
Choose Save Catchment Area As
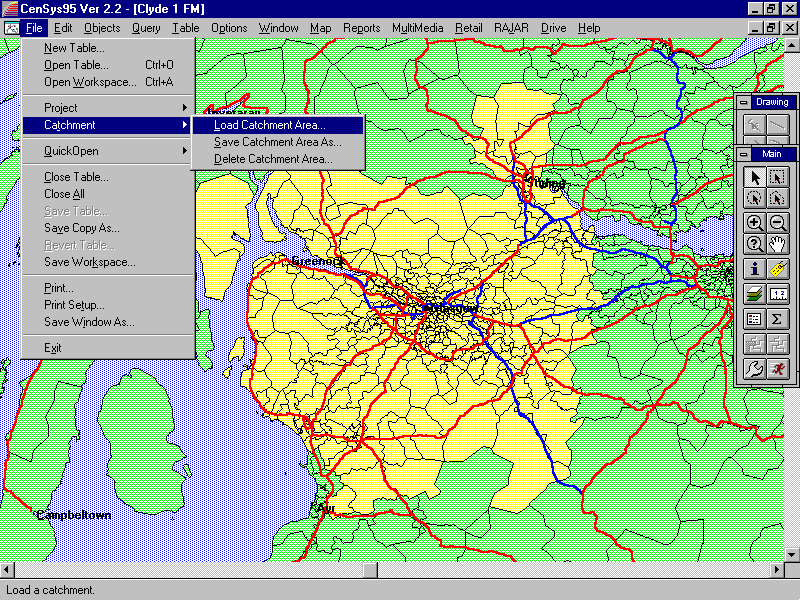pyautogui.click(x=277, y=142)
